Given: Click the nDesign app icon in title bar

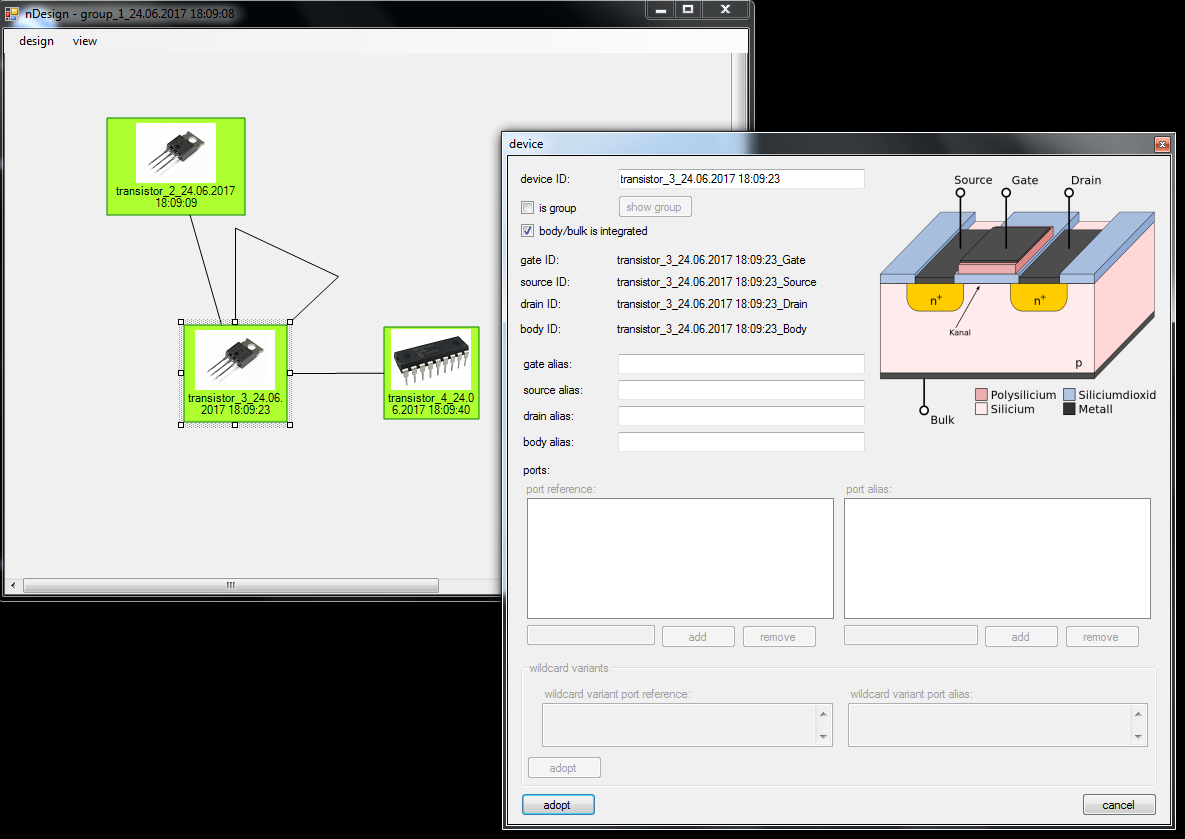Looking at the screenshot, I should coord(13,11).
